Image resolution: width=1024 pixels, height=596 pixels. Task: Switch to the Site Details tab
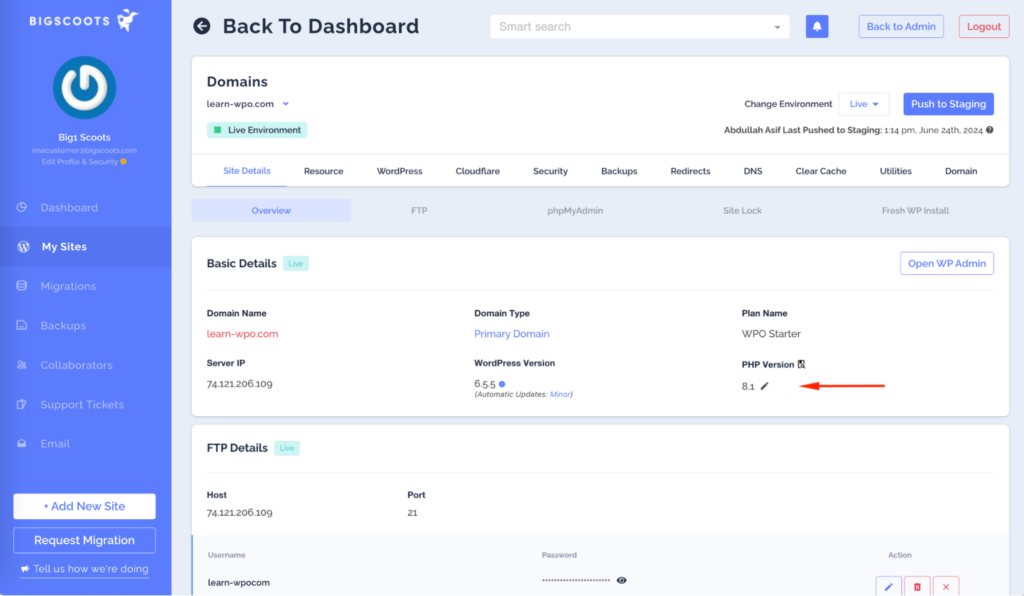point(247,171)
